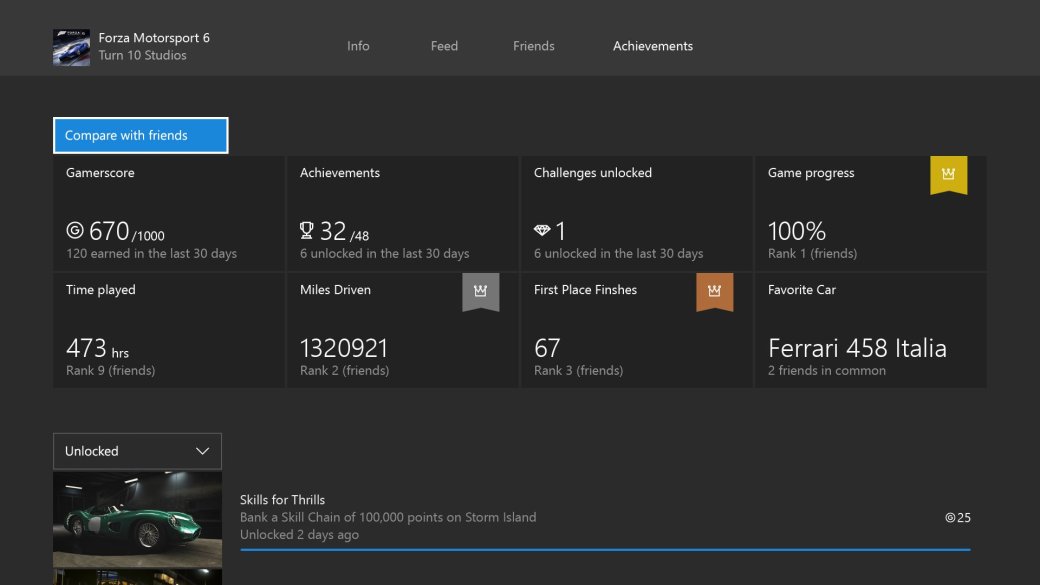1040x585 pixels.
Task: Click the 'Ferrari 458 Italia' text
Action: tap(857, 348)
